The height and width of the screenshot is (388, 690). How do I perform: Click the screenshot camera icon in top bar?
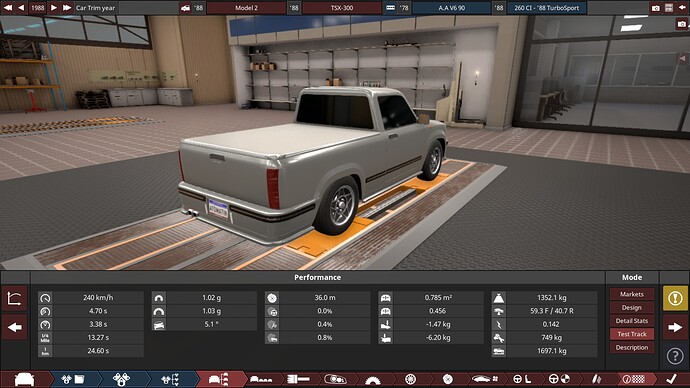(656, 8)
